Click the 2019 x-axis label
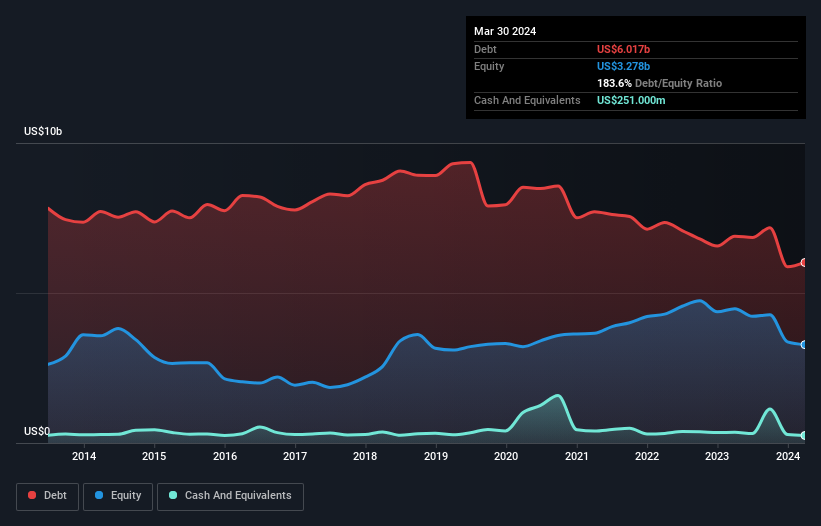821x526 pixels. point(436,456)
